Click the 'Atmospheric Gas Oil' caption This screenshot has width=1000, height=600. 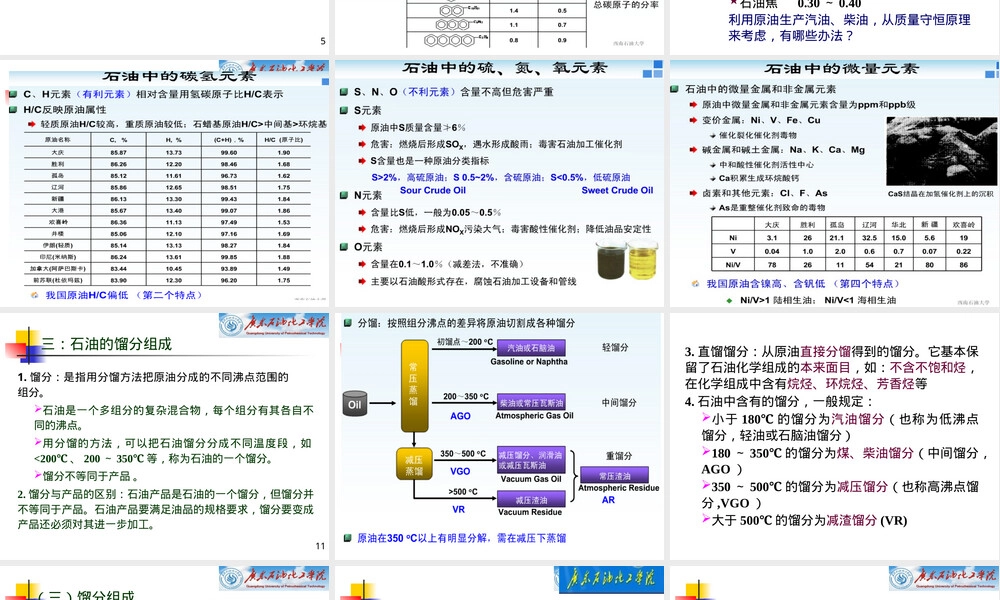pos(534,416)
